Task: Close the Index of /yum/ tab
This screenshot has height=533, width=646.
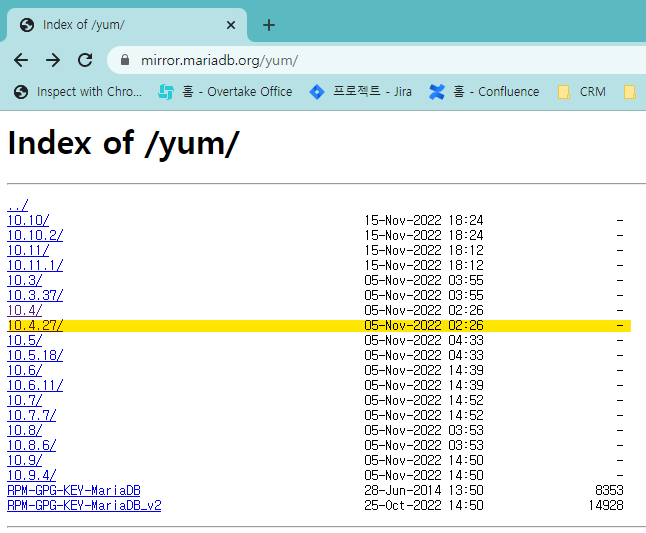Action: click(231, 25)
